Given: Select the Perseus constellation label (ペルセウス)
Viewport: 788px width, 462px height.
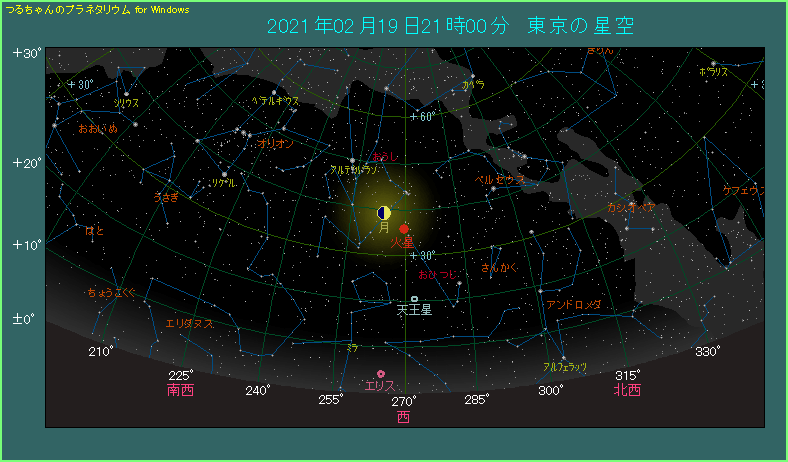Looking at the screenshot, I should tap(499, 180).
